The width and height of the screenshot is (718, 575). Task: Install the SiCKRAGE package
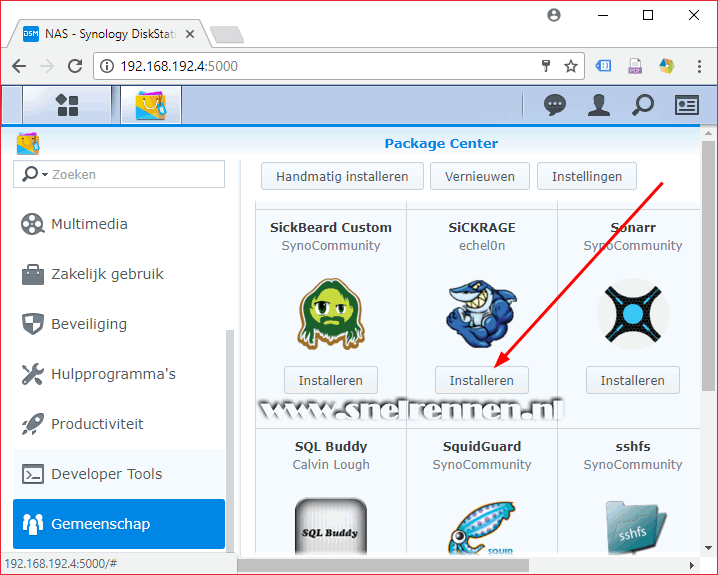pyautogui.click(x=482, y=380)
